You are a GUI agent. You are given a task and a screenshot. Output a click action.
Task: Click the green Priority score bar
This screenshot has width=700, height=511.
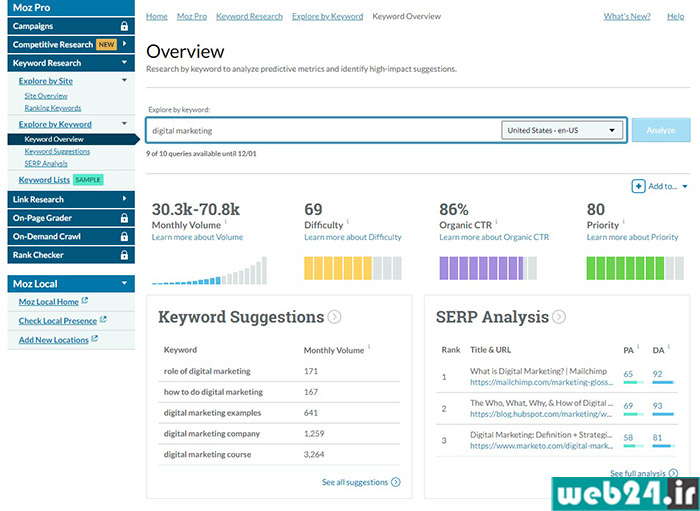tap(635, 268)
